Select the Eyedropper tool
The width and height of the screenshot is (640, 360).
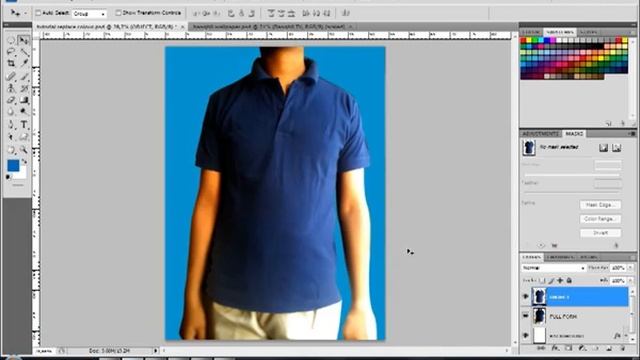24,63
